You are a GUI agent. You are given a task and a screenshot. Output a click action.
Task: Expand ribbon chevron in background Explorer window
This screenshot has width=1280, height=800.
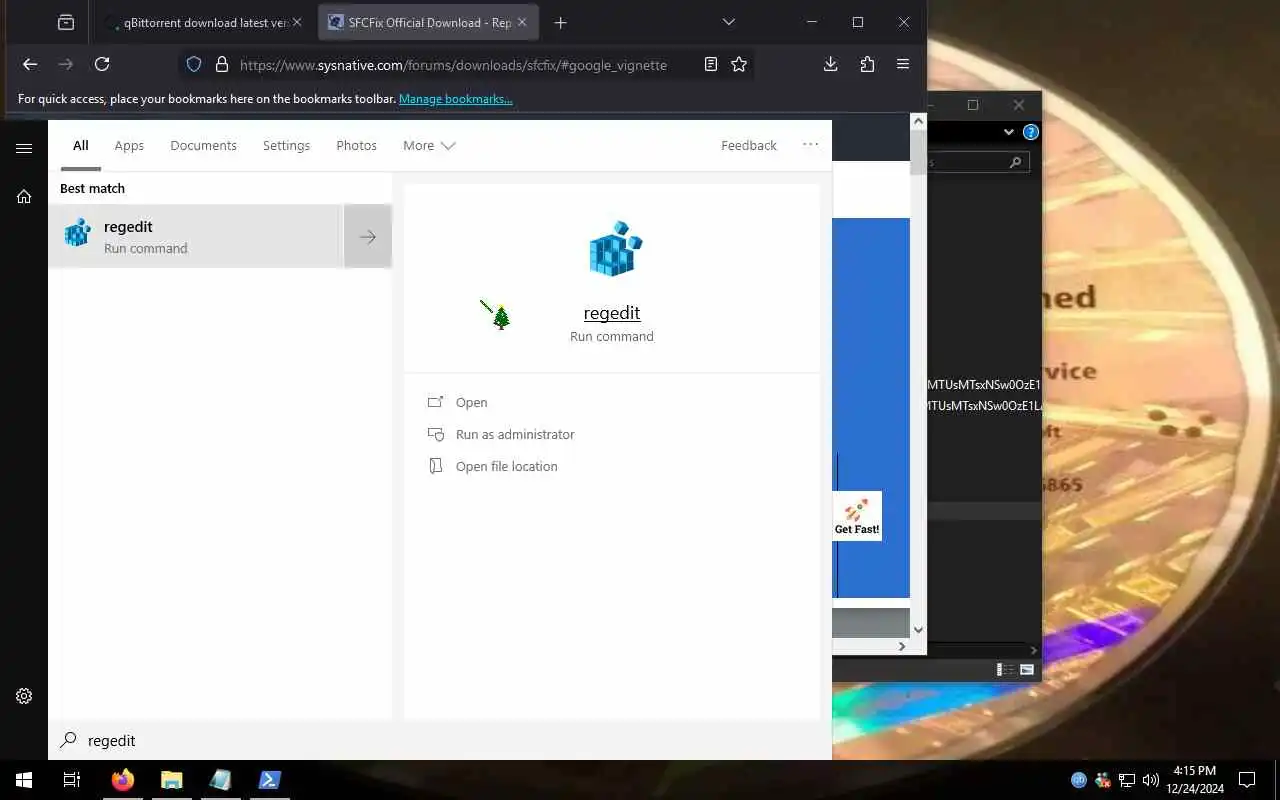pyautogui.click(x=1009, y=132)
